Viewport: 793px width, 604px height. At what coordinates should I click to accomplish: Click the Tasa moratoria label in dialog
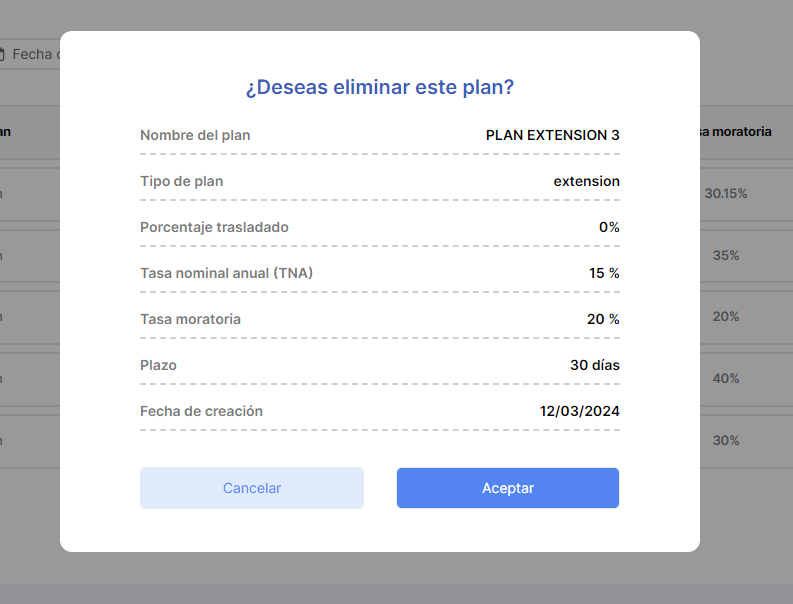pyautogui.click(x=190, y=319)
